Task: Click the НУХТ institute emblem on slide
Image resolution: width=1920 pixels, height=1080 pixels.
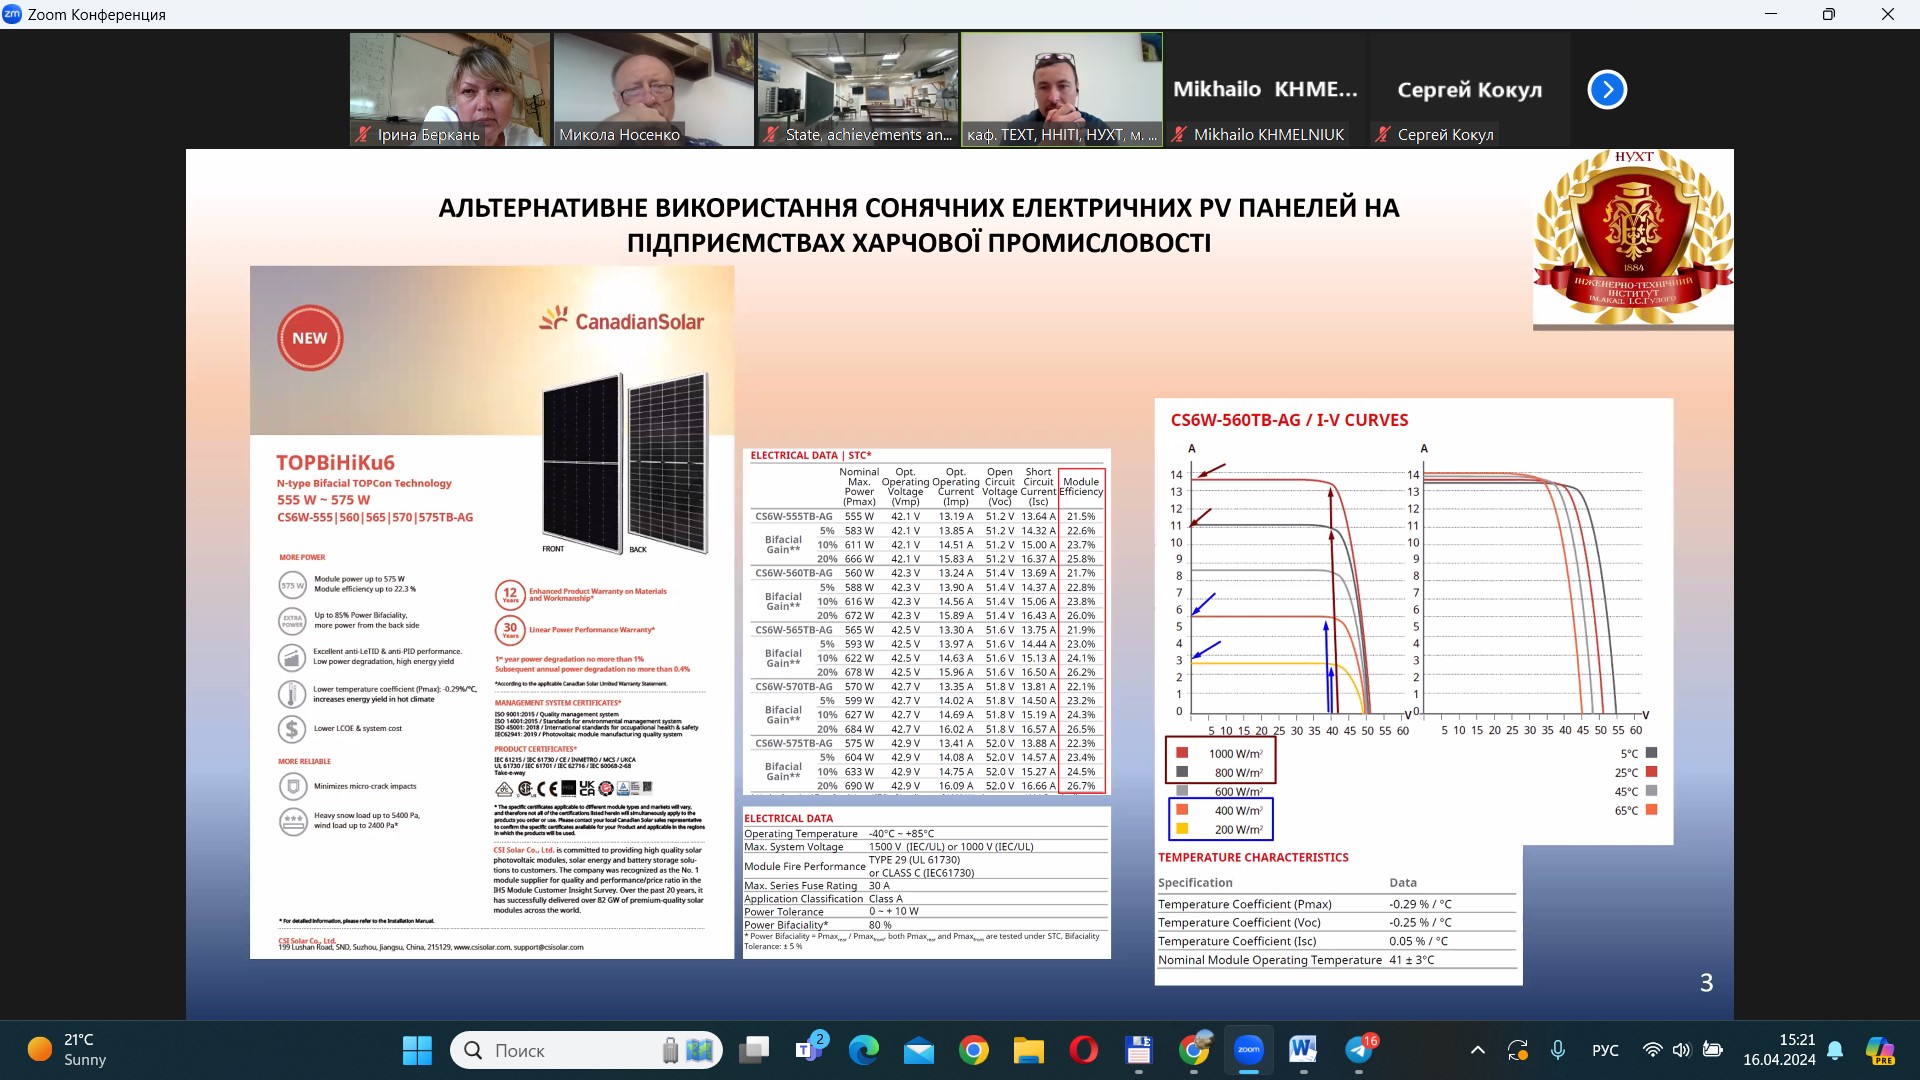Action: pyautogui.click(x=1633, y=239)
